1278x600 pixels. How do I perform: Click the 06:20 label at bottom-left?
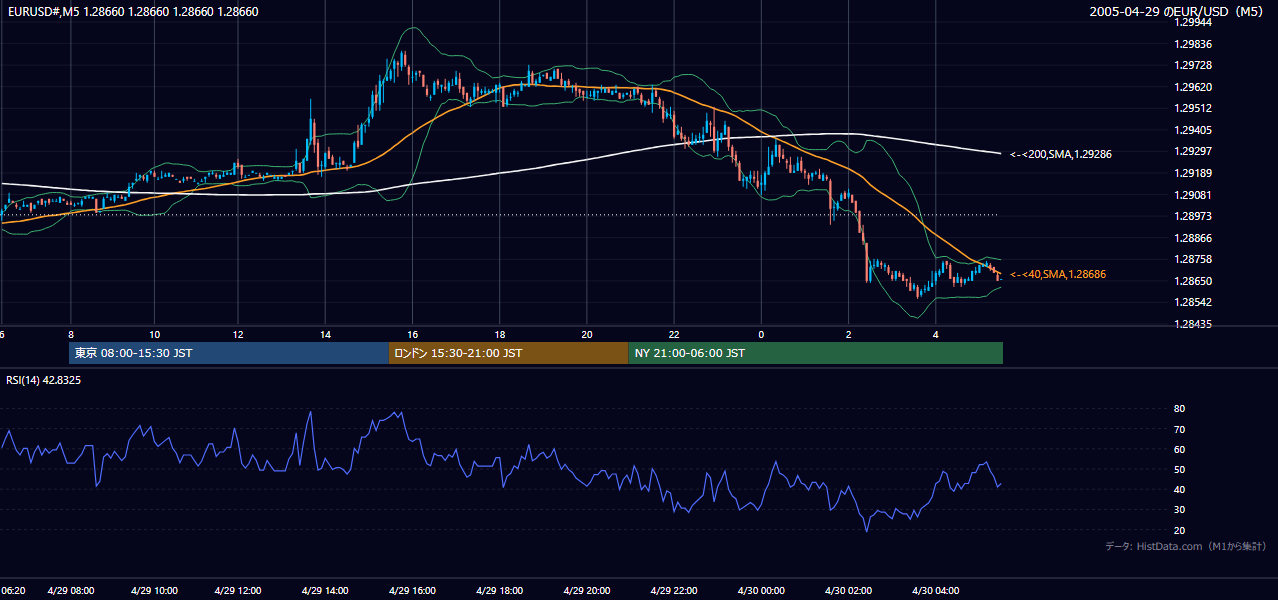point(12,591)
